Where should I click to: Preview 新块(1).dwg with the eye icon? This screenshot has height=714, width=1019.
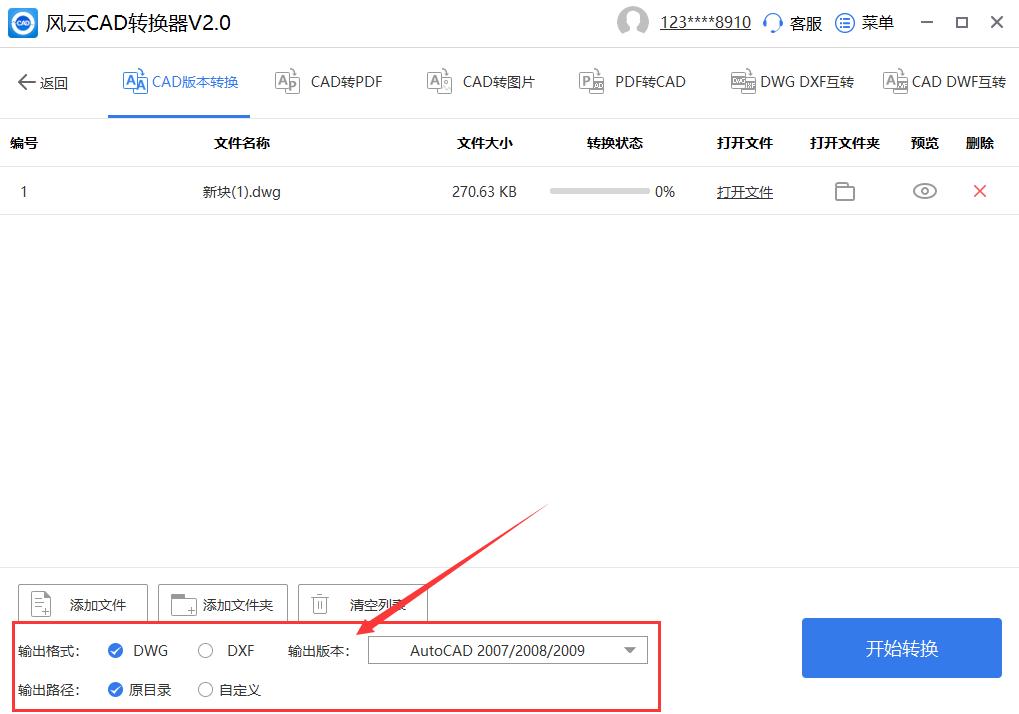coord(923,190)
